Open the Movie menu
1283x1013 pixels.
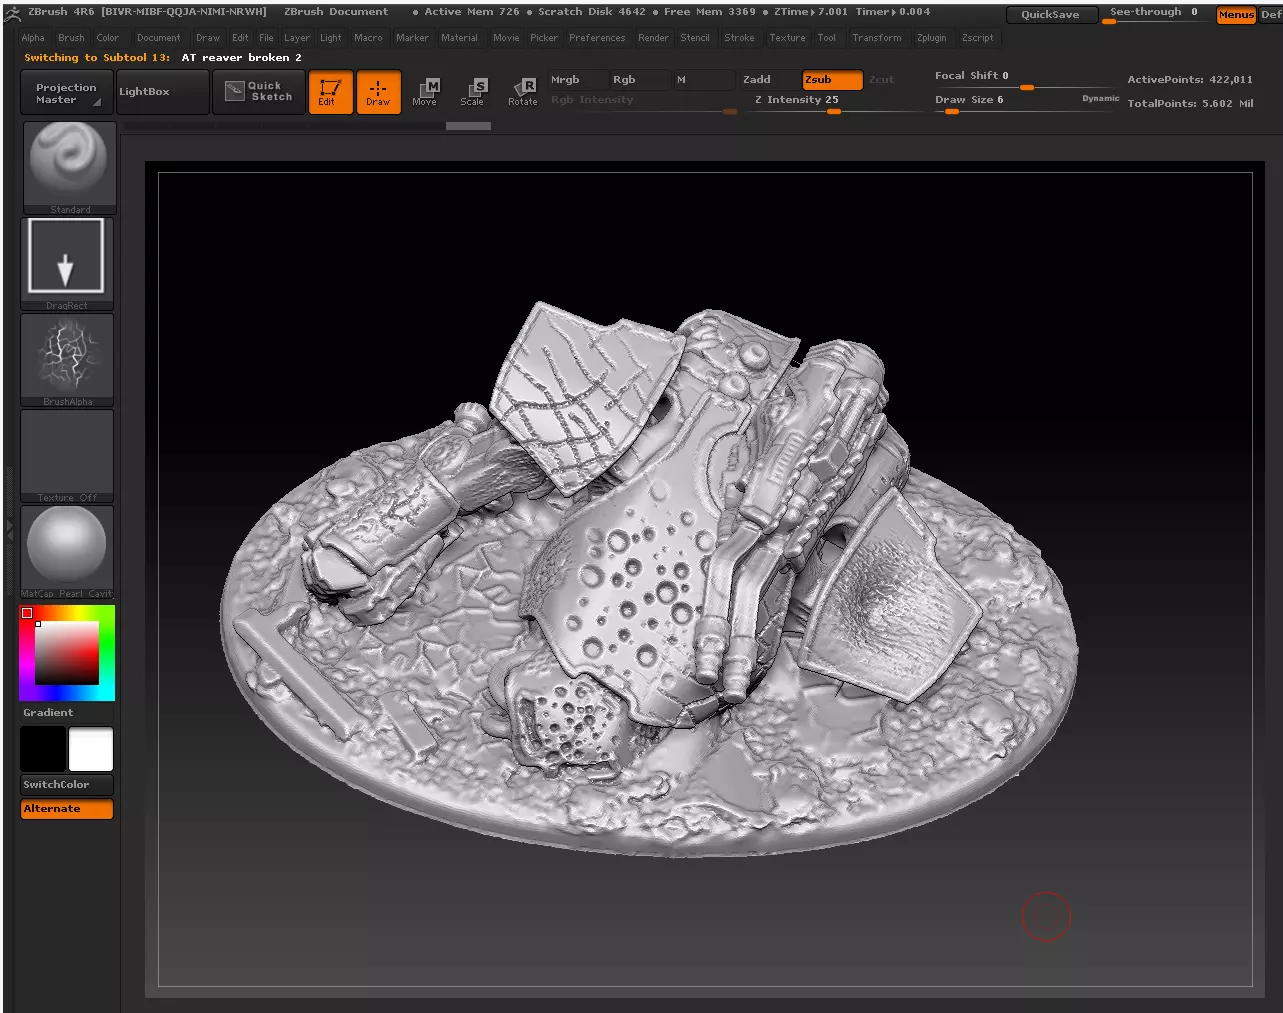click(x=506, y=38)
